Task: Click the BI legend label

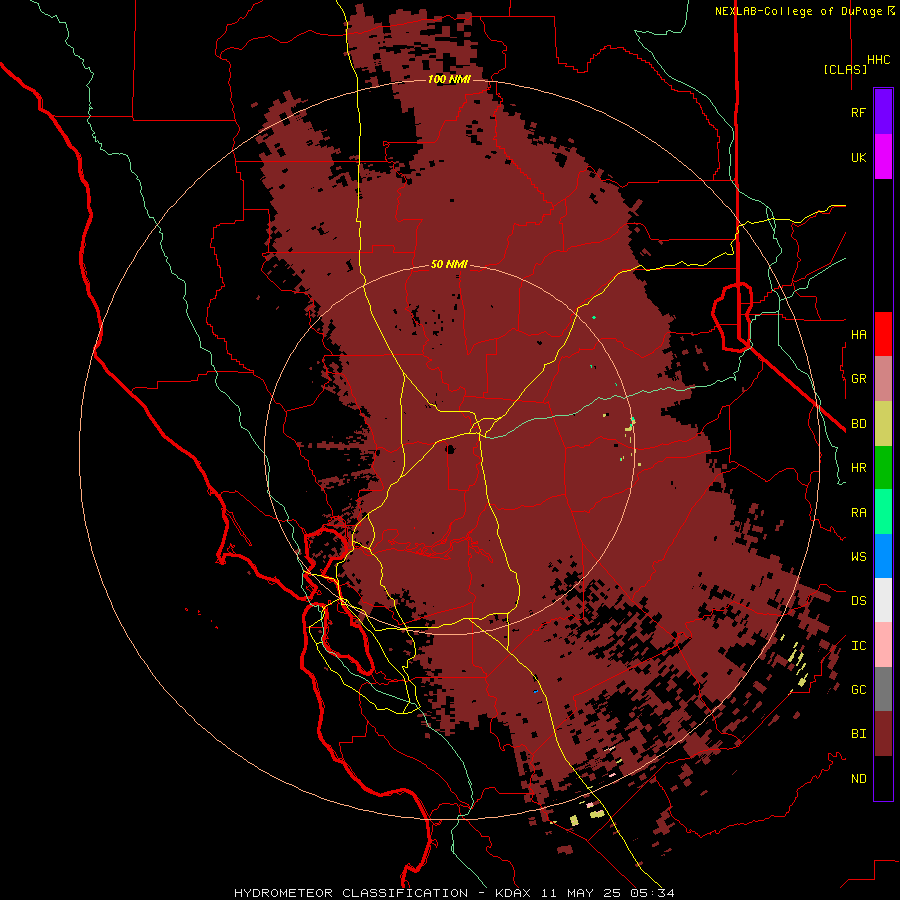Action: pyautogui.click(x=858, y=734)
